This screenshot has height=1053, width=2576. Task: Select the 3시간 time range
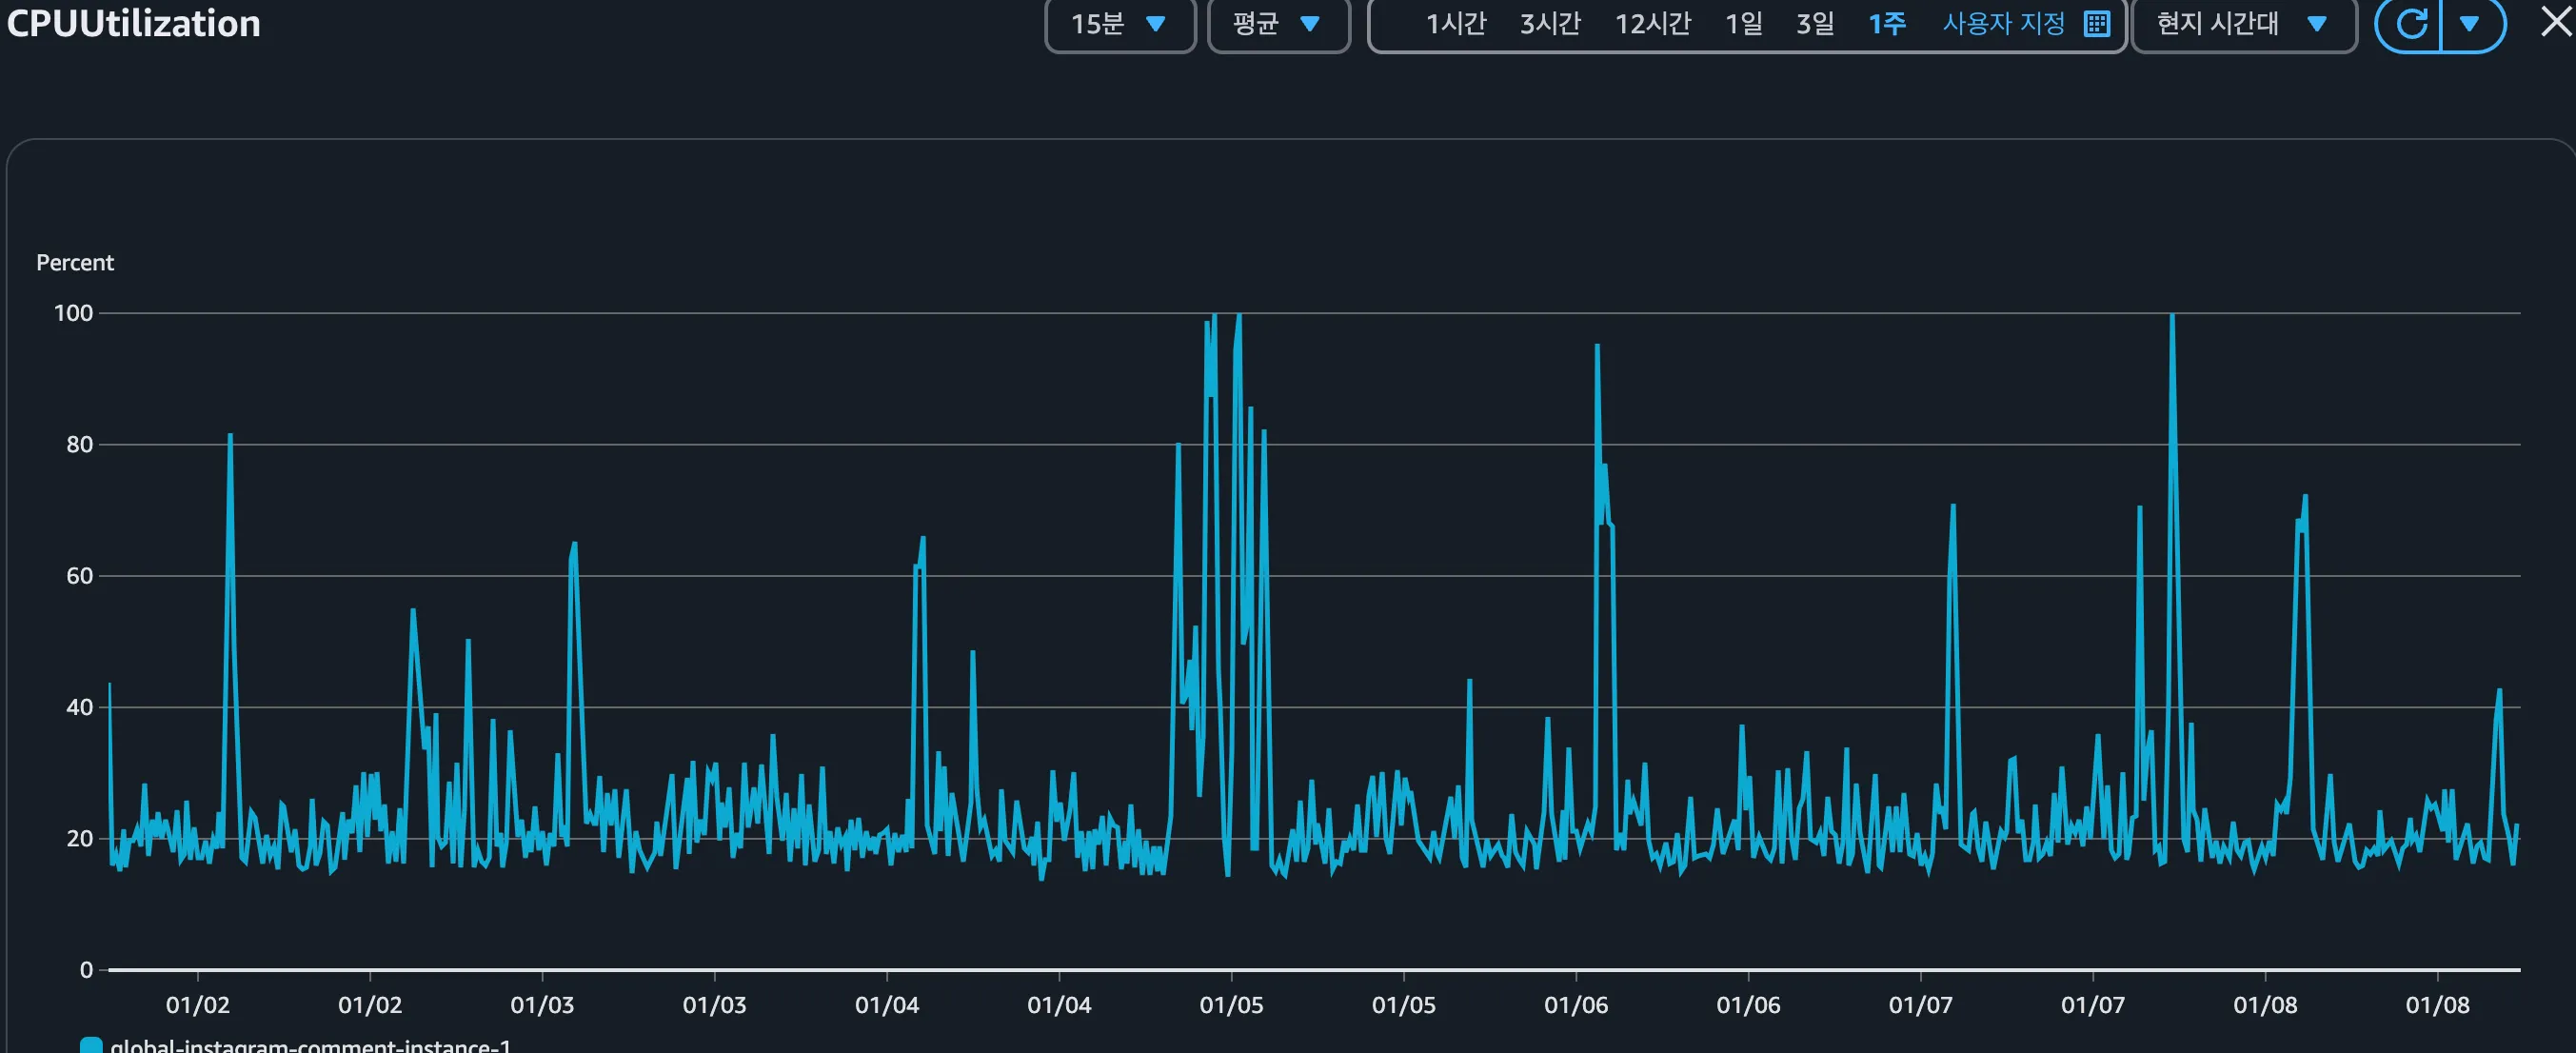(1550, 23)
